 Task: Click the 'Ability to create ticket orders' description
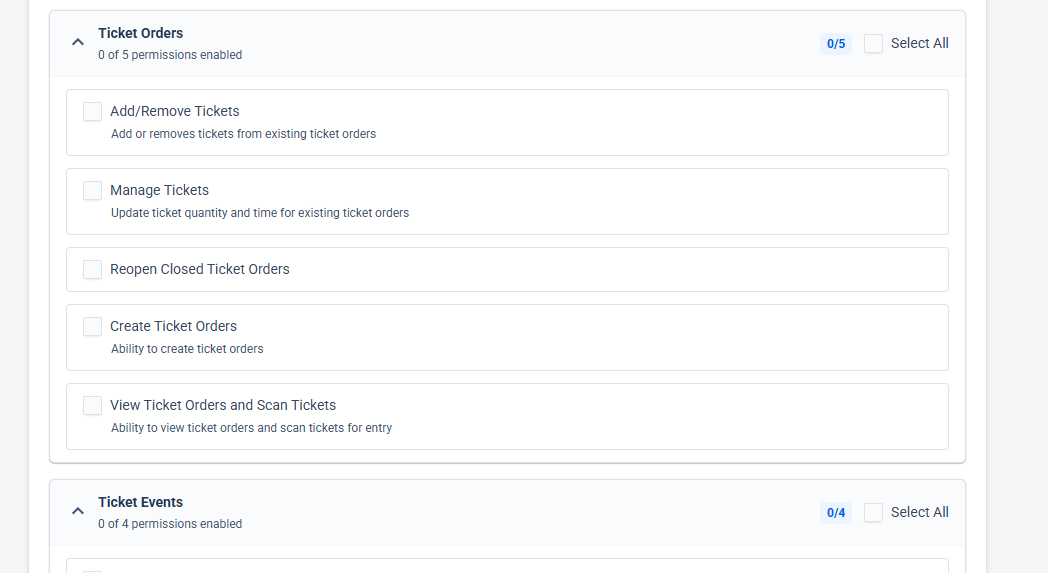pyautogui.click(x=187, y=348)
